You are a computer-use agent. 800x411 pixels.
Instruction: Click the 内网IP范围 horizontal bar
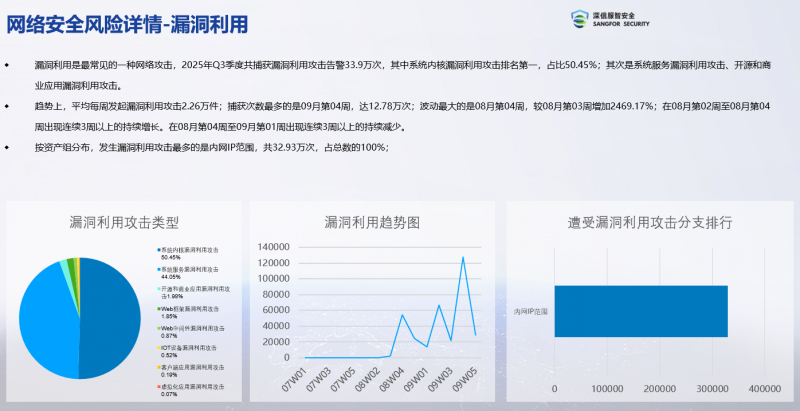tap(641, 311)
